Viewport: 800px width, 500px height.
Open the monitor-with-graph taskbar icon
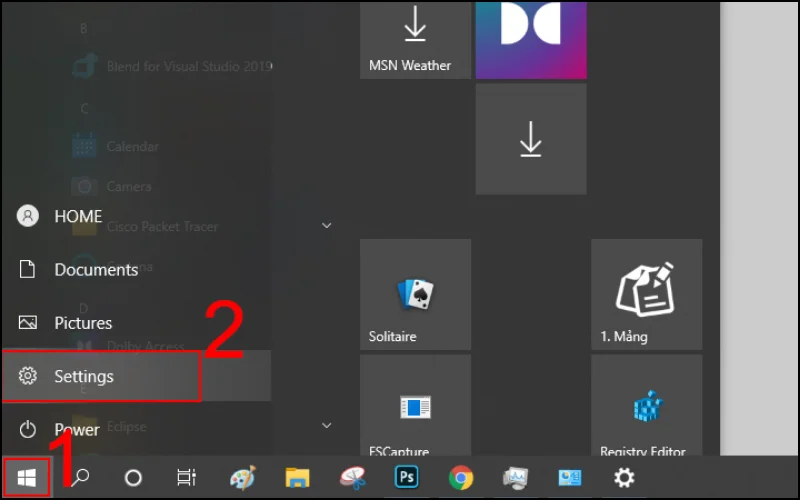pos(515,478)
